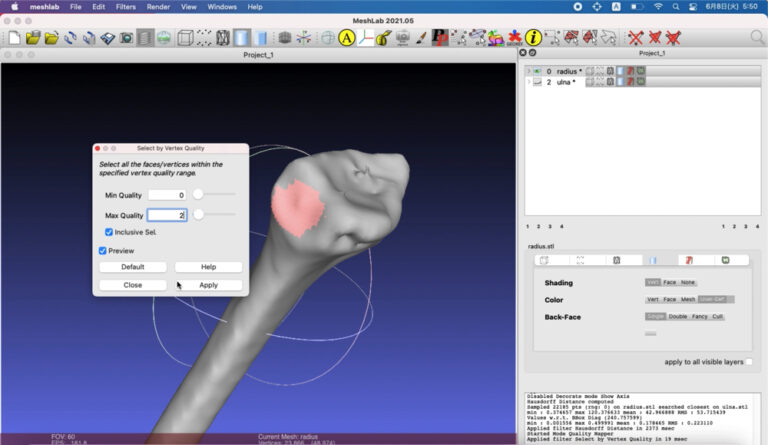Uncheck the Inclusive Sel. checkbox
The height and width of the screenshot is (445, 768).
[x=110, y=232]
